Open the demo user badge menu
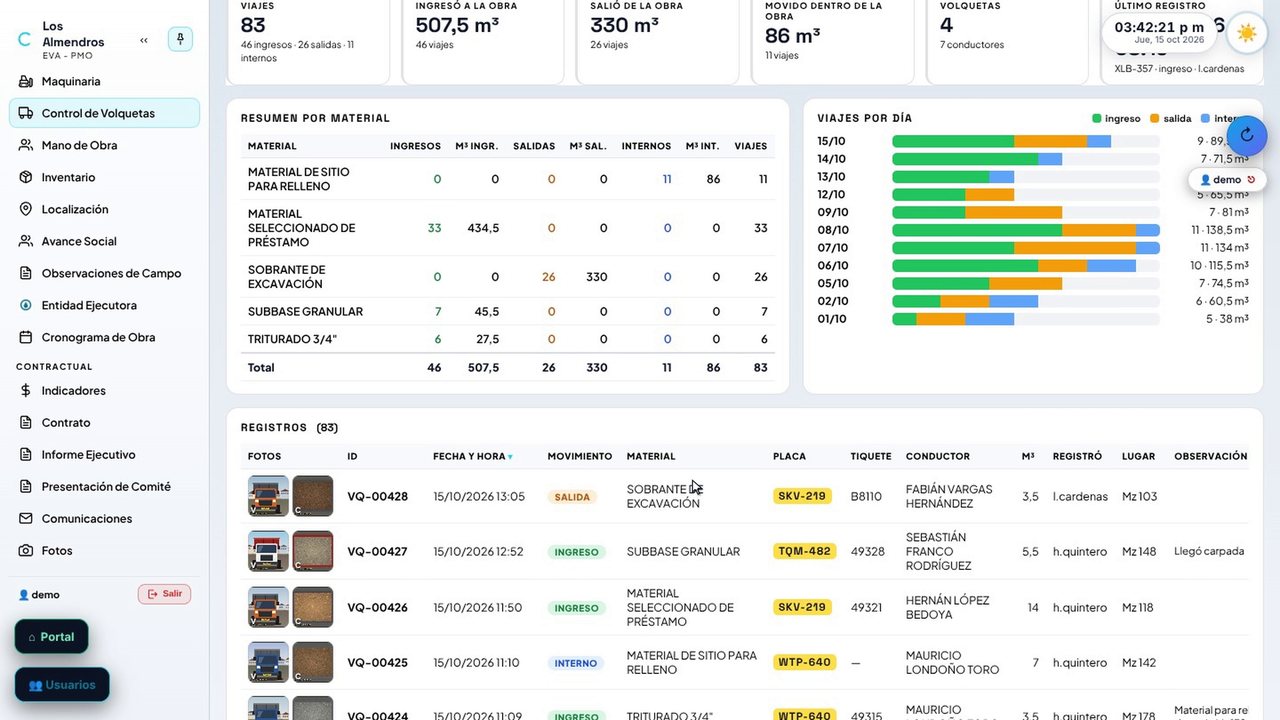This screenshot has height=720, width=1280. [x=1226, y=180]
